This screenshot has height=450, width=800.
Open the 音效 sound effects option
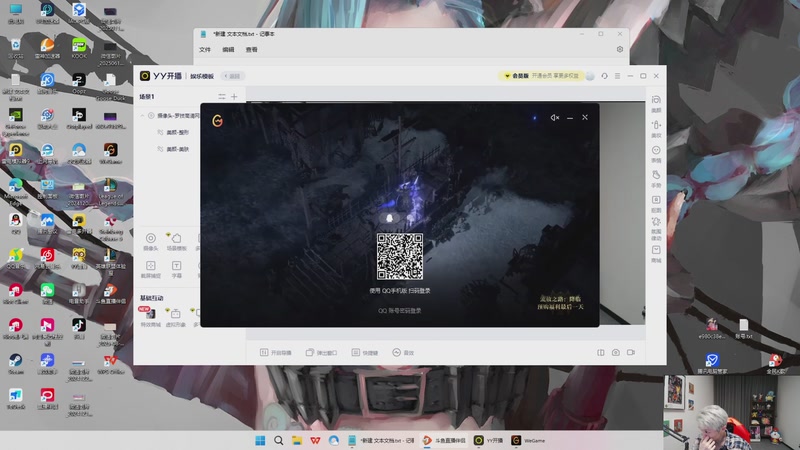(403, 353)
